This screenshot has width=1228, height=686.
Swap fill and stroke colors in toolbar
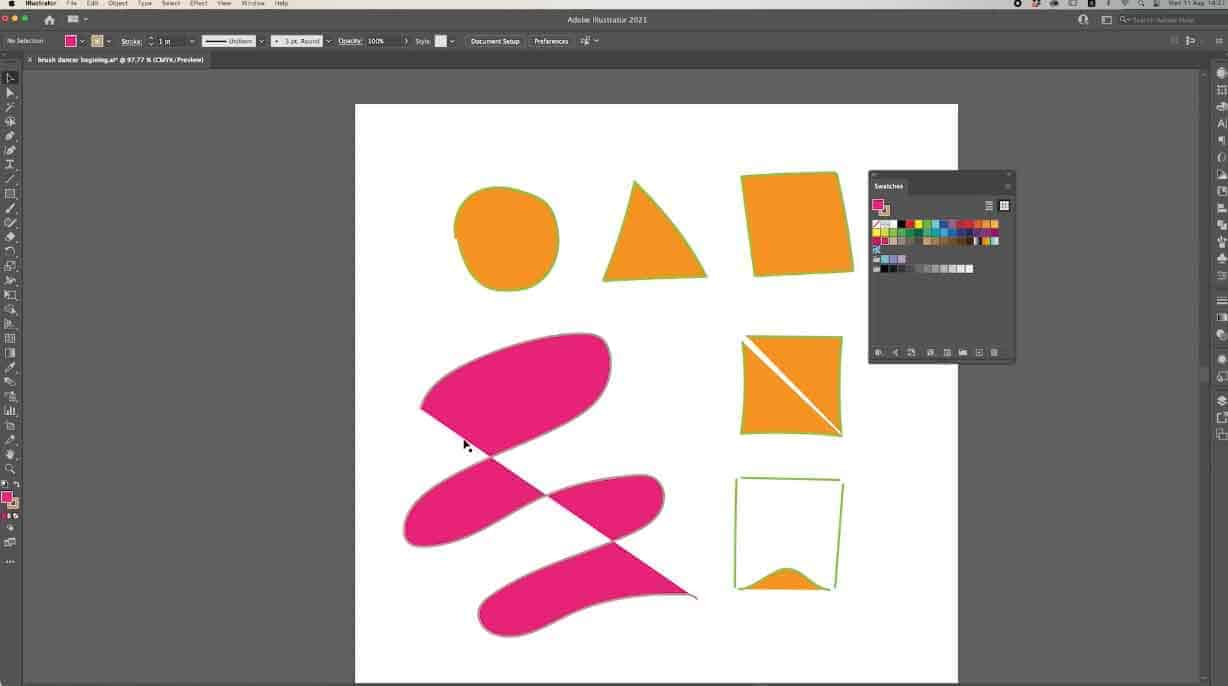point(17,485)
